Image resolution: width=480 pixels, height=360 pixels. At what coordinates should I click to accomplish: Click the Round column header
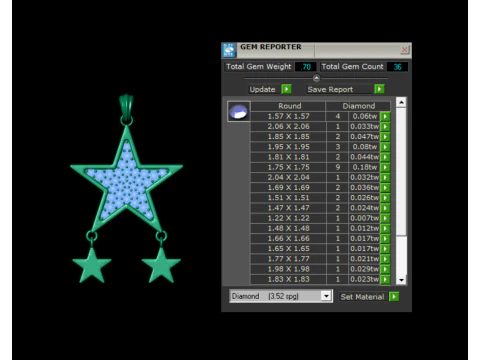pyautogui.click(x=289, y=106)
